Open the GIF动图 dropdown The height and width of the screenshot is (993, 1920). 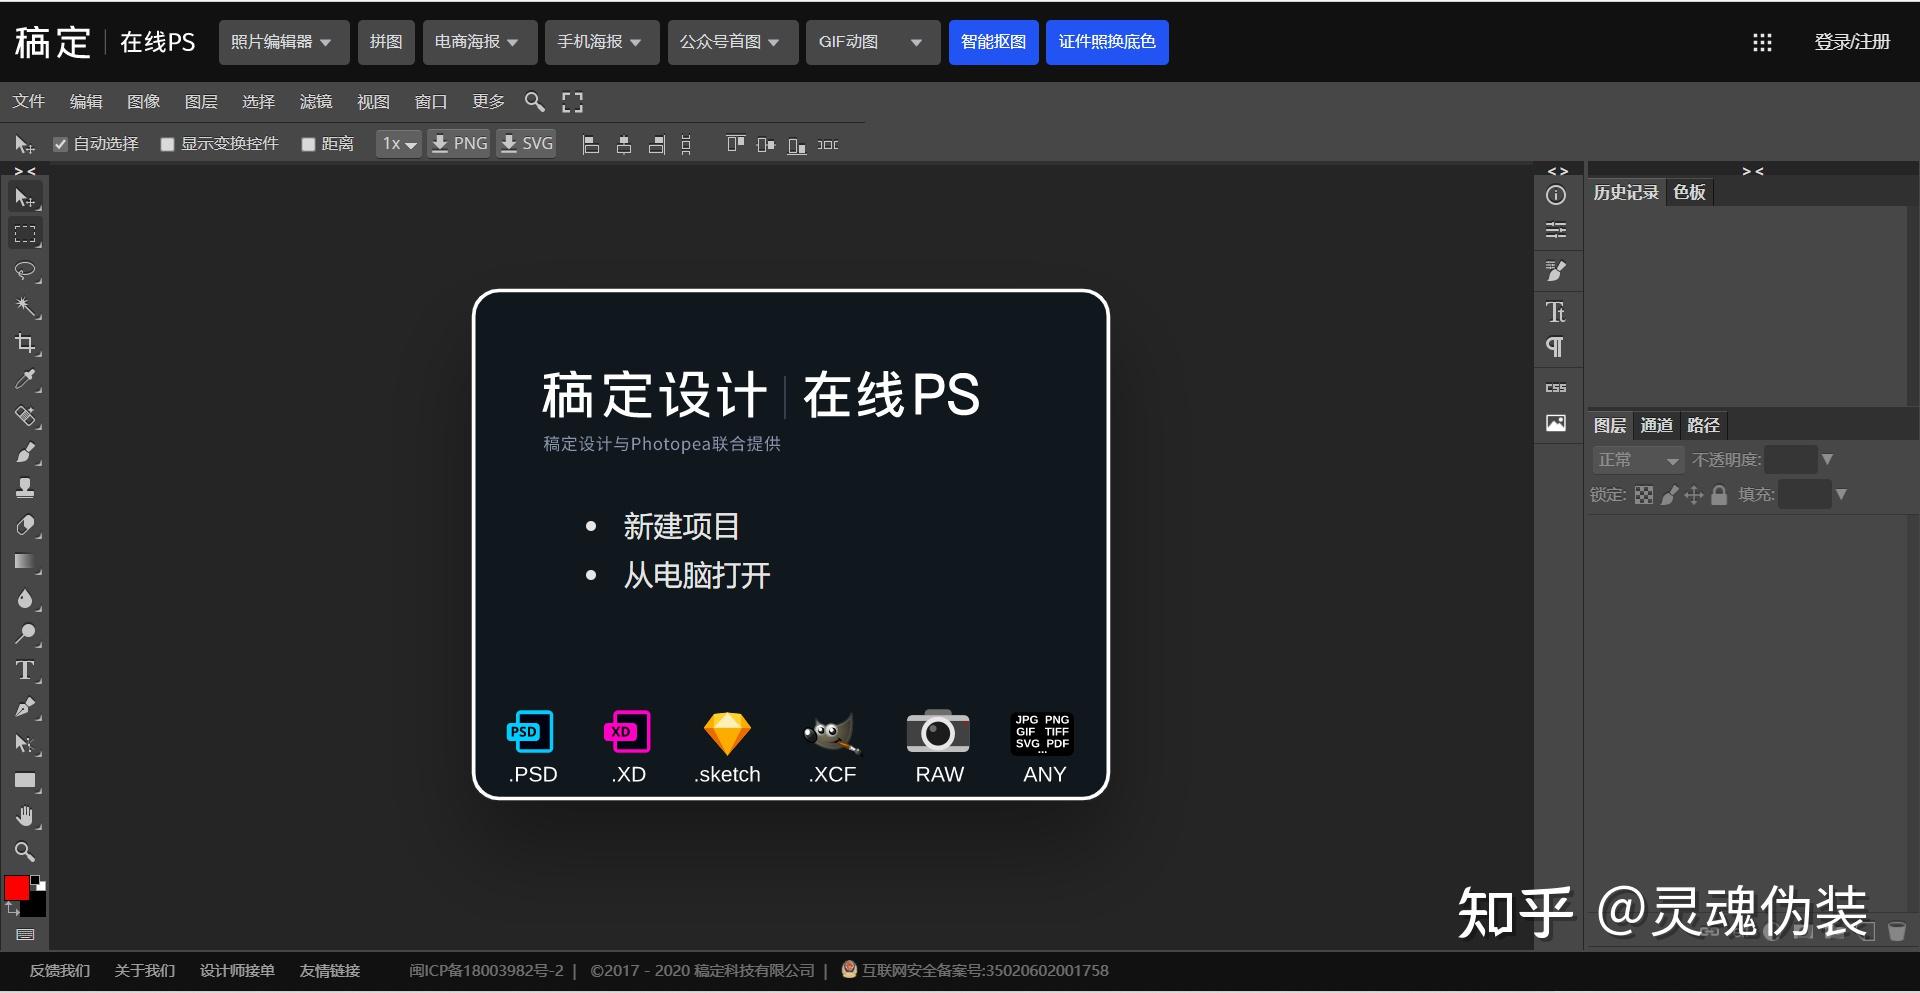[x=873, y=42]
